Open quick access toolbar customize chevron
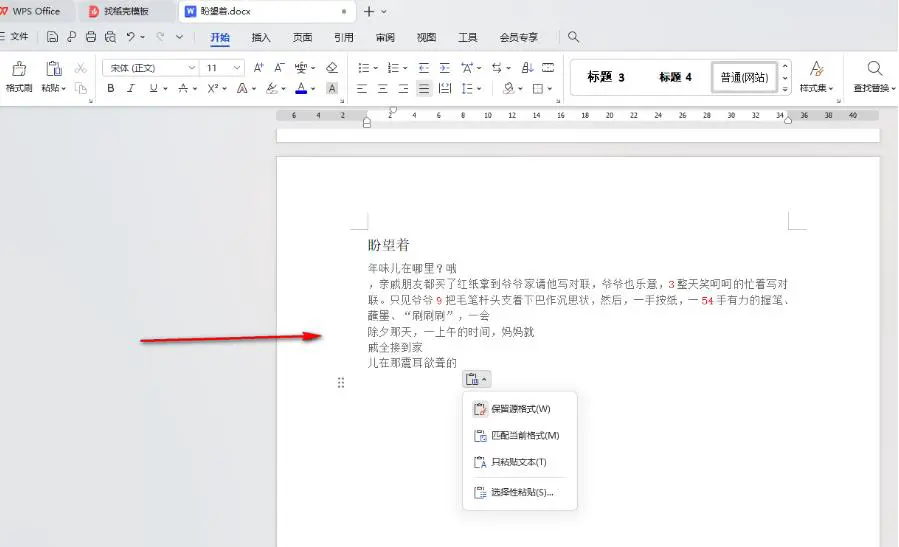 pos(179,37)
